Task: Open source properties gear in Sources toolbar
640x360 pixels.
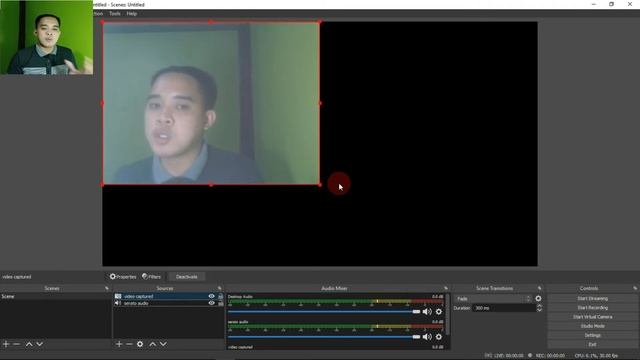Action: pyautogui.click(x=140, y=344)
